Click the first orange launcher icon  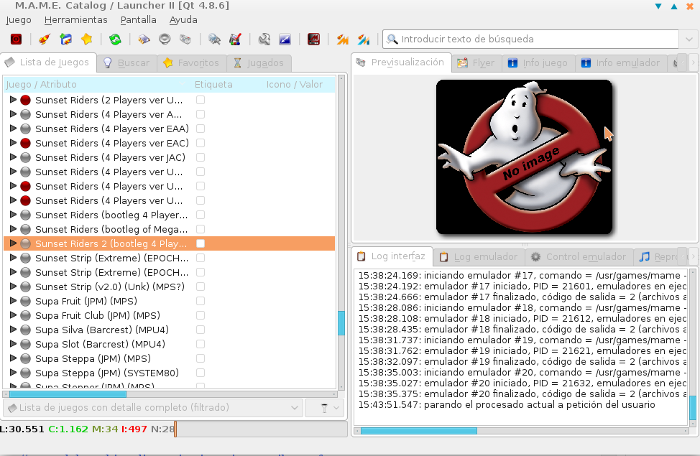(x=342, y=39)
